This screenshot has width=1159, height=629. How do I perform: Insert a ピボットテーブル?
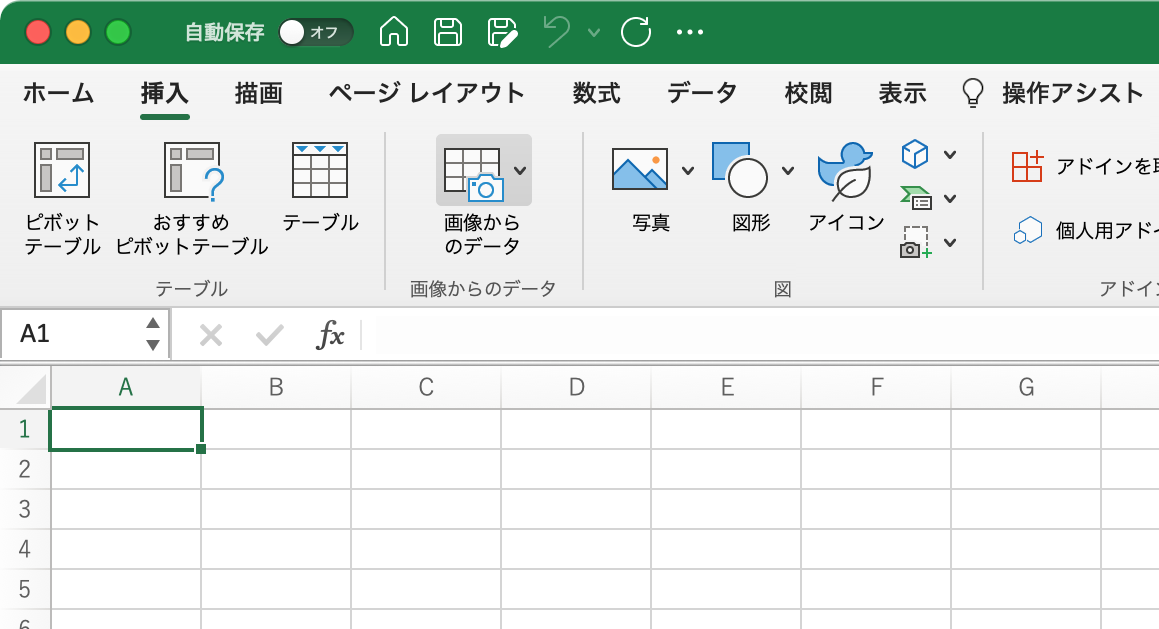pyautogui.click(x=62, y=199)
